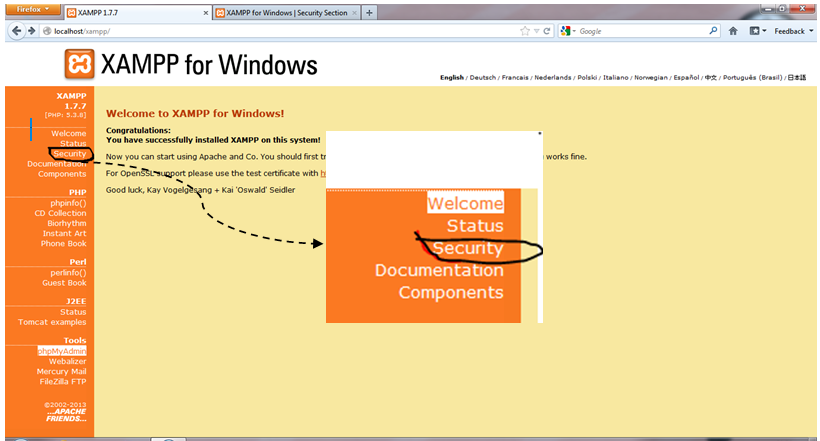Open Security in the sidebar
820x441 pixels.
pyautogui.click(x=70, y=154)
